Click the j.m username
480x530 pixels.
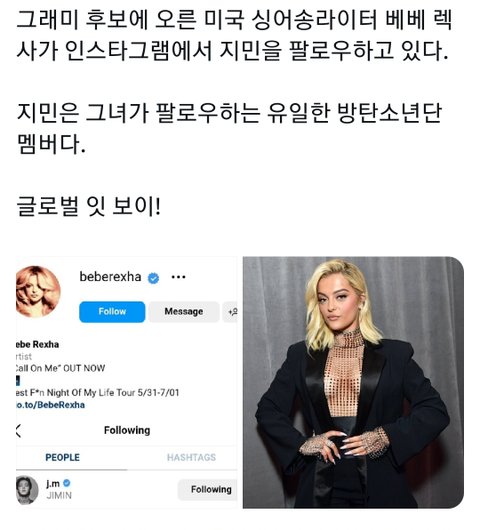[53, 484]
